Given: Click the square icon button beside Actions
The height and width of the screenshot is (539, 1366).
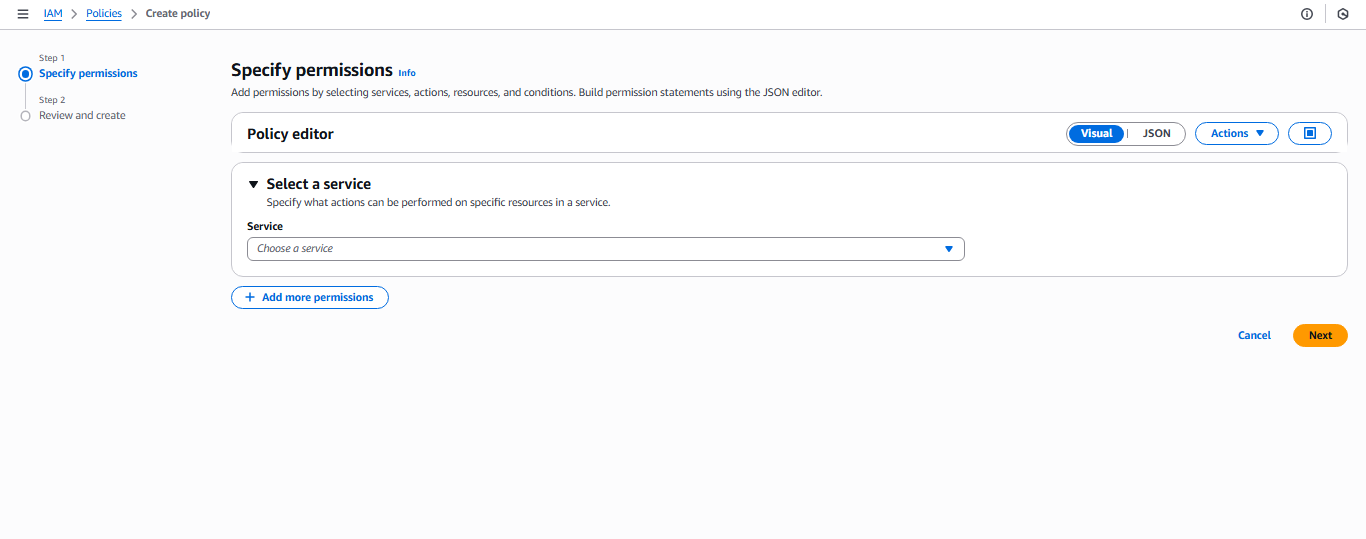Looking at the screenshot, I should tap(1310, 133).
